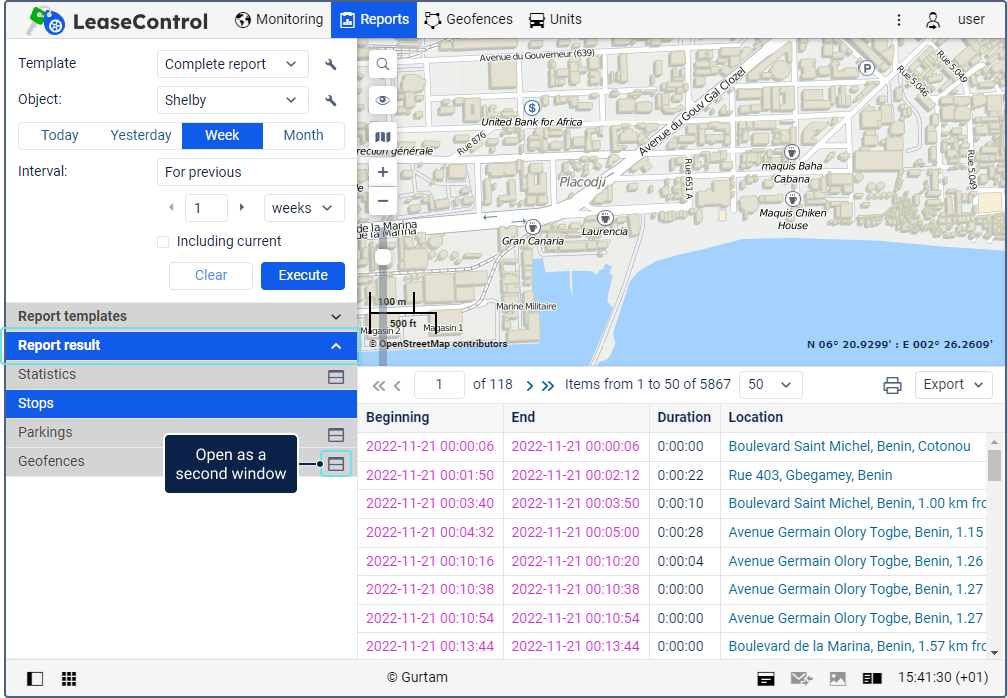Open the Export dropdown
The width and height of the screenshot is (1007, 698).
[952, 385]
